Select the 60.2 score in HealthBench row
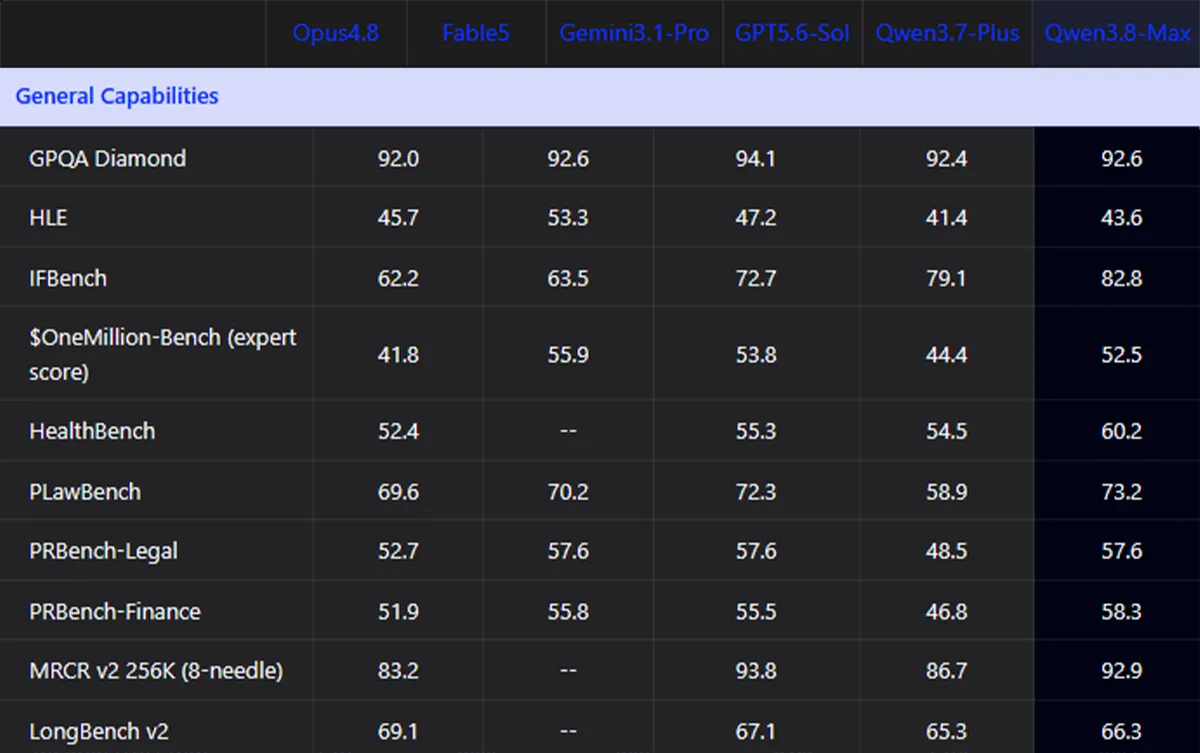The image size is (1200, 753). (1121, 431)
